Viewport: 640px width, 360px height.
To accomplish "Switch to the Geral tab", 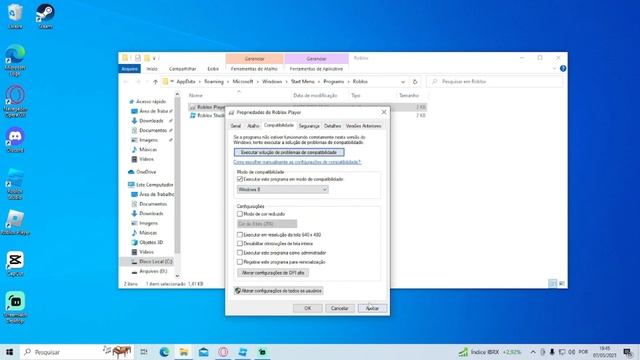I will pos(236,126).
